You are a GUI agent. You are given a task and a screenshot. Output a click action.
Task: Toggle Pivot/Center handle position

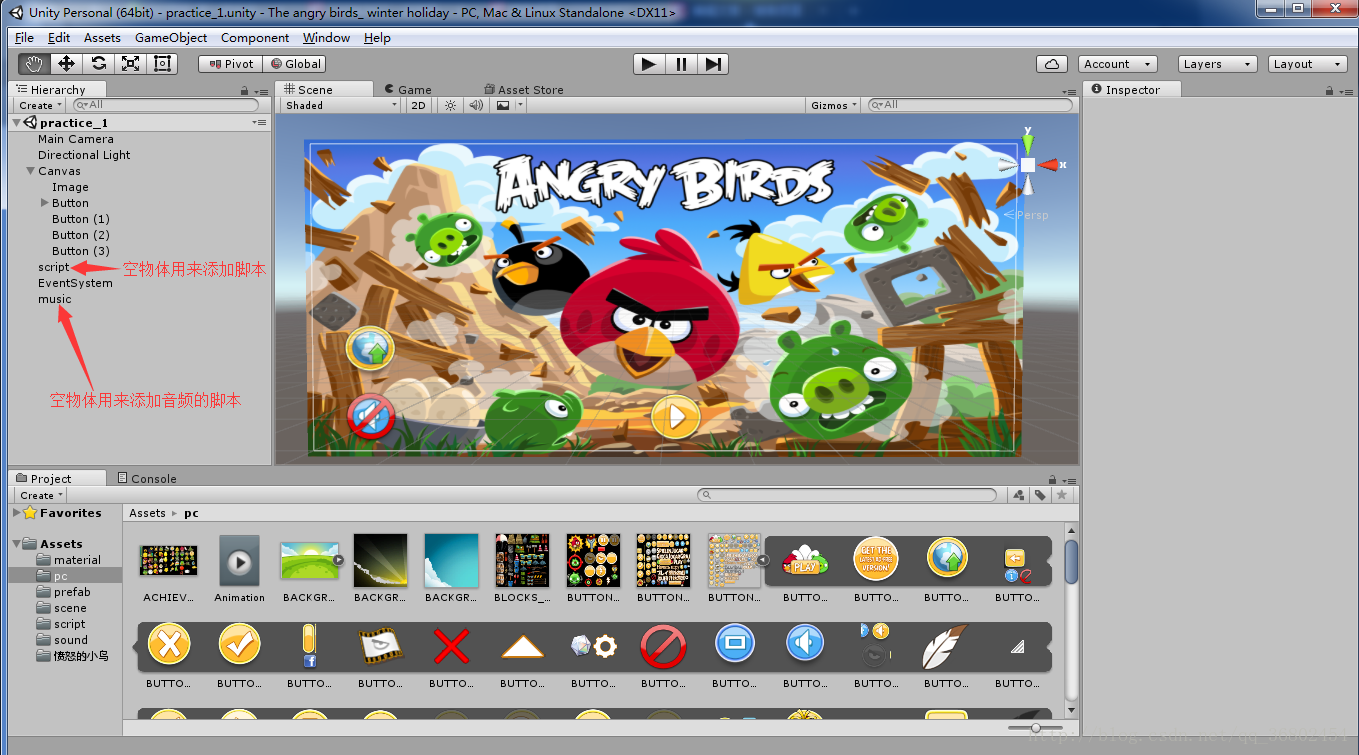[x=230, y=64]
